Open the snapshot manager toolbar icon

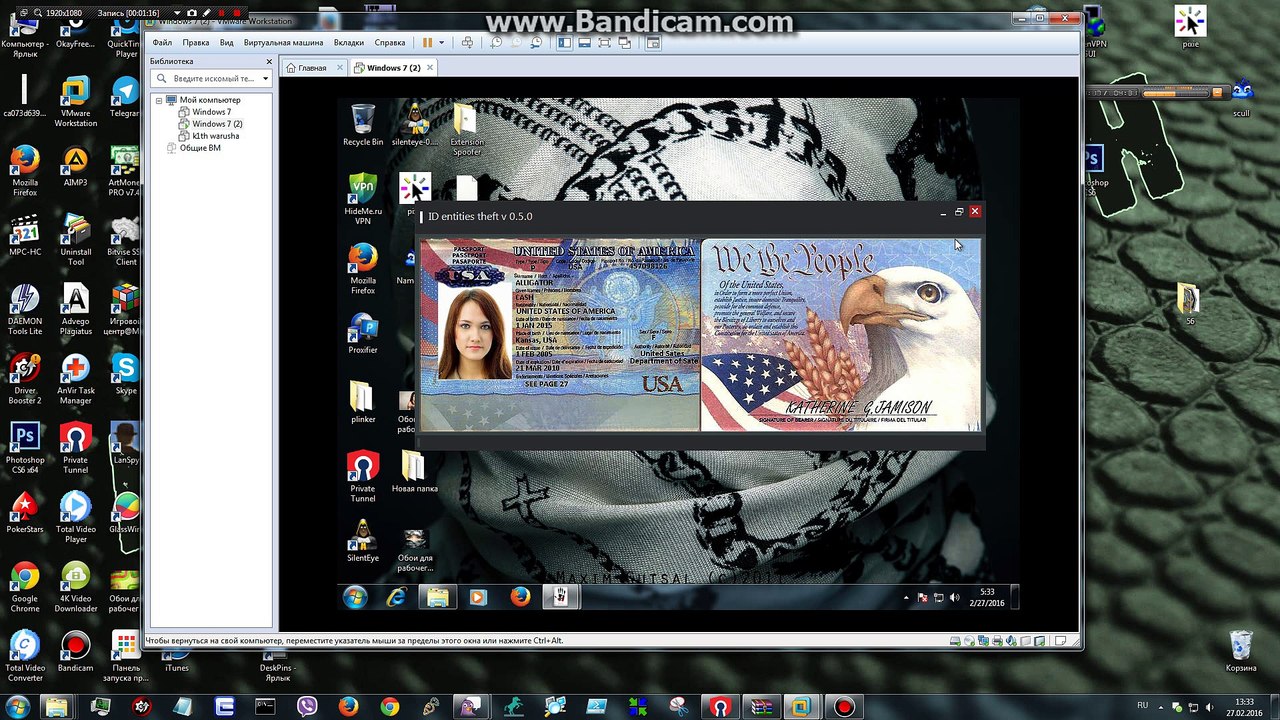(x=536, y=43)
